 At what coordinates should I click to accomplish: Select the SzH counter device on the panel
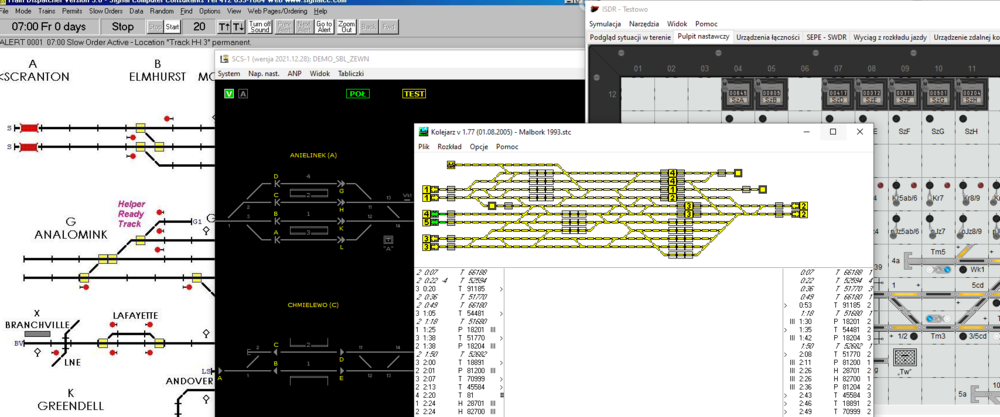[970, 96]
